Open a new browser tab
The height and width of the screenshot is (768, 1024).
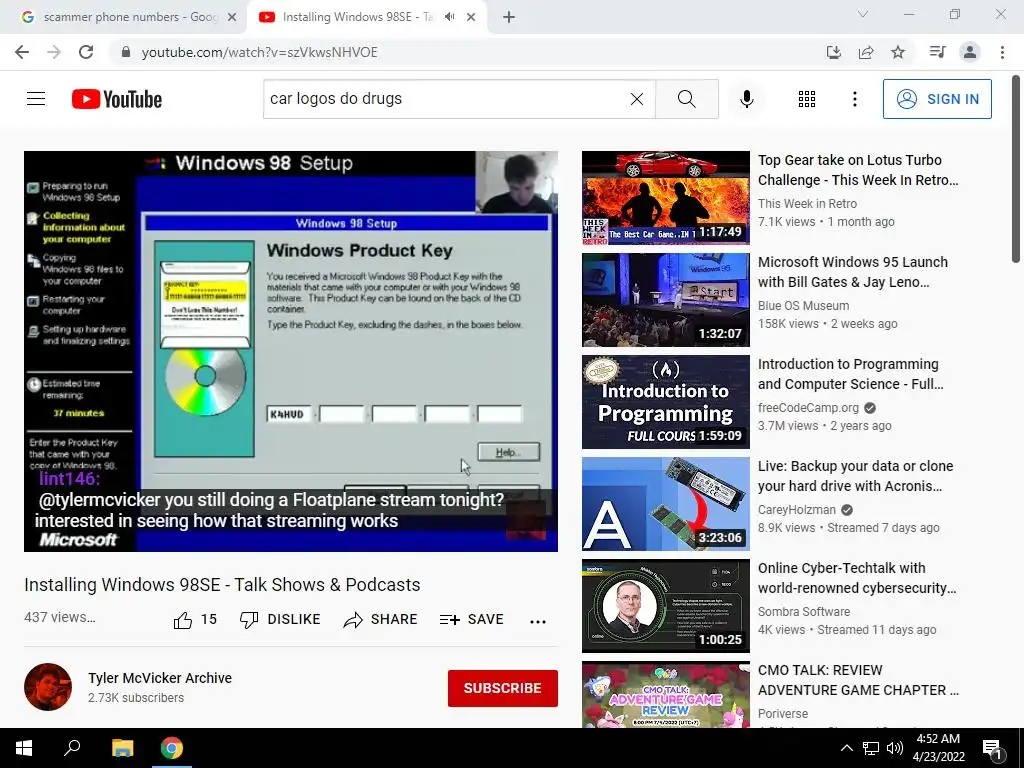(x=509, y=18)
